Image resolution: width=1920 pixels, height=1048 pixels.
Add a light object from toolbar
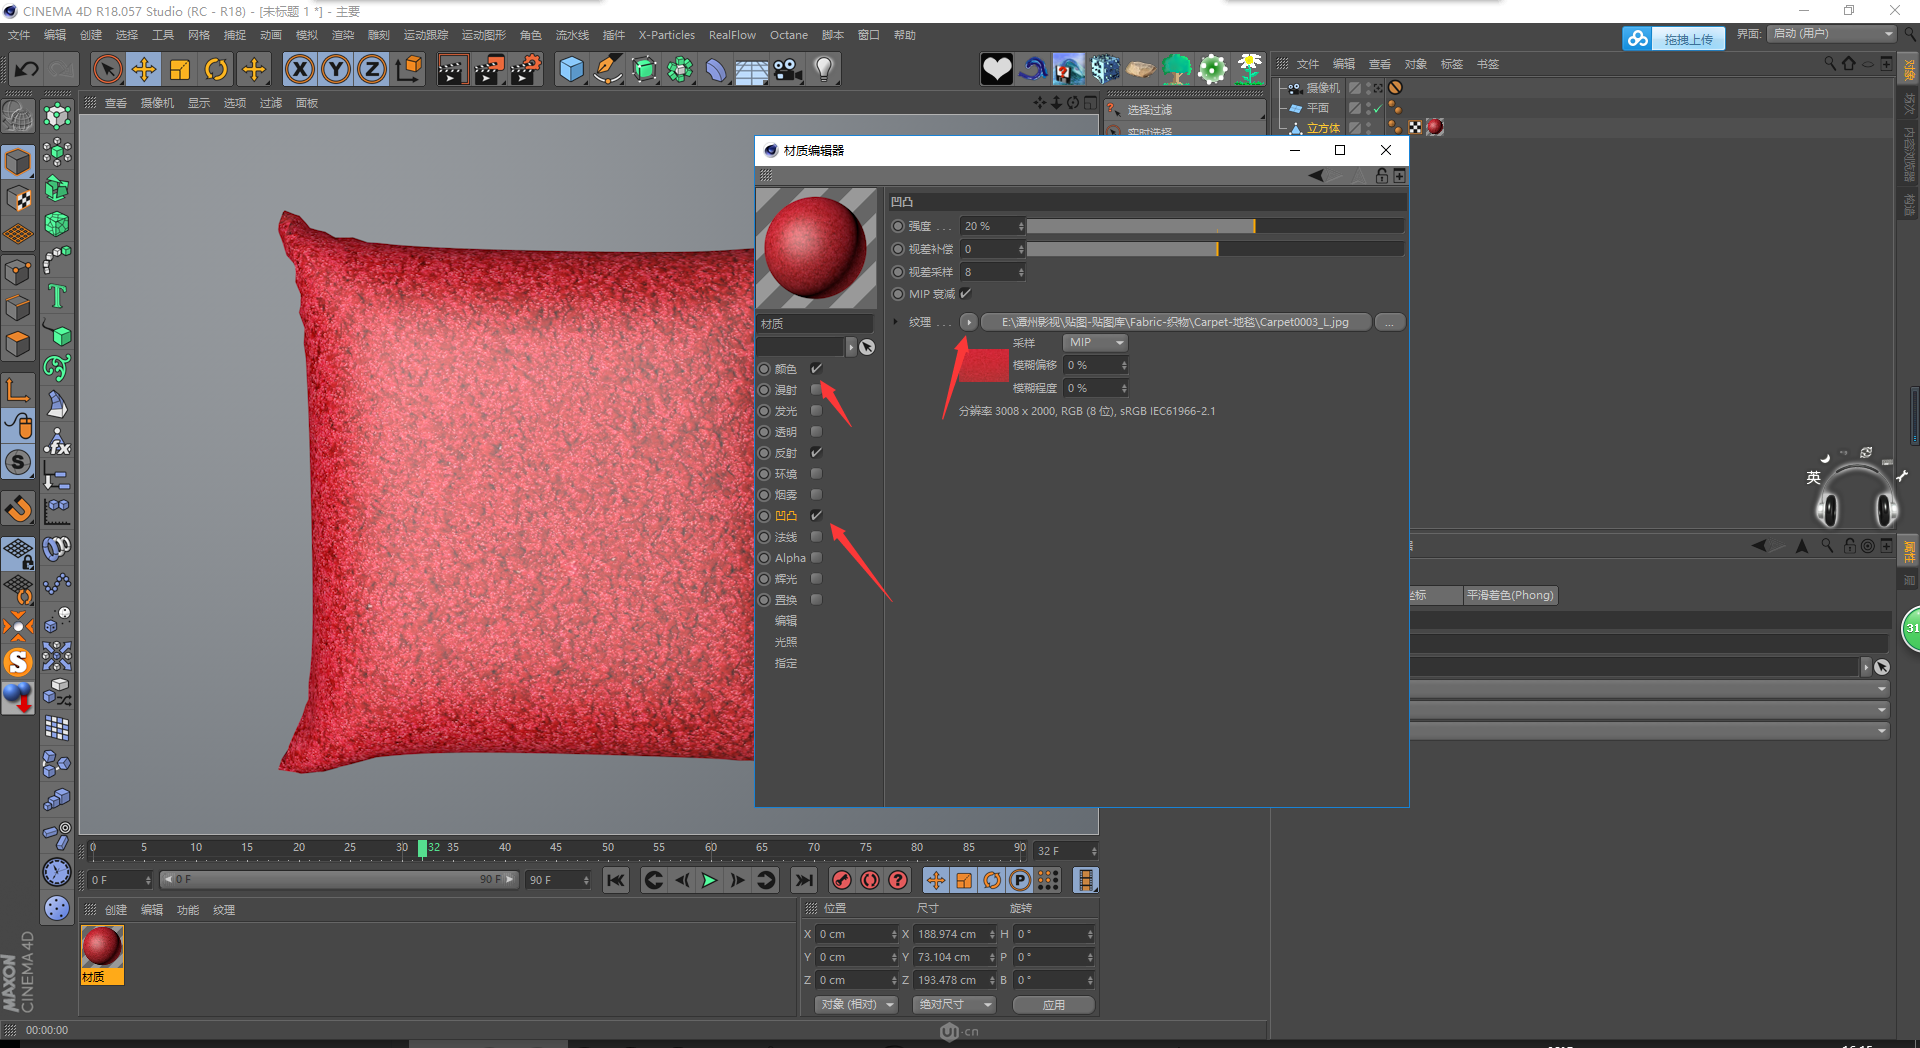[824, 69]
